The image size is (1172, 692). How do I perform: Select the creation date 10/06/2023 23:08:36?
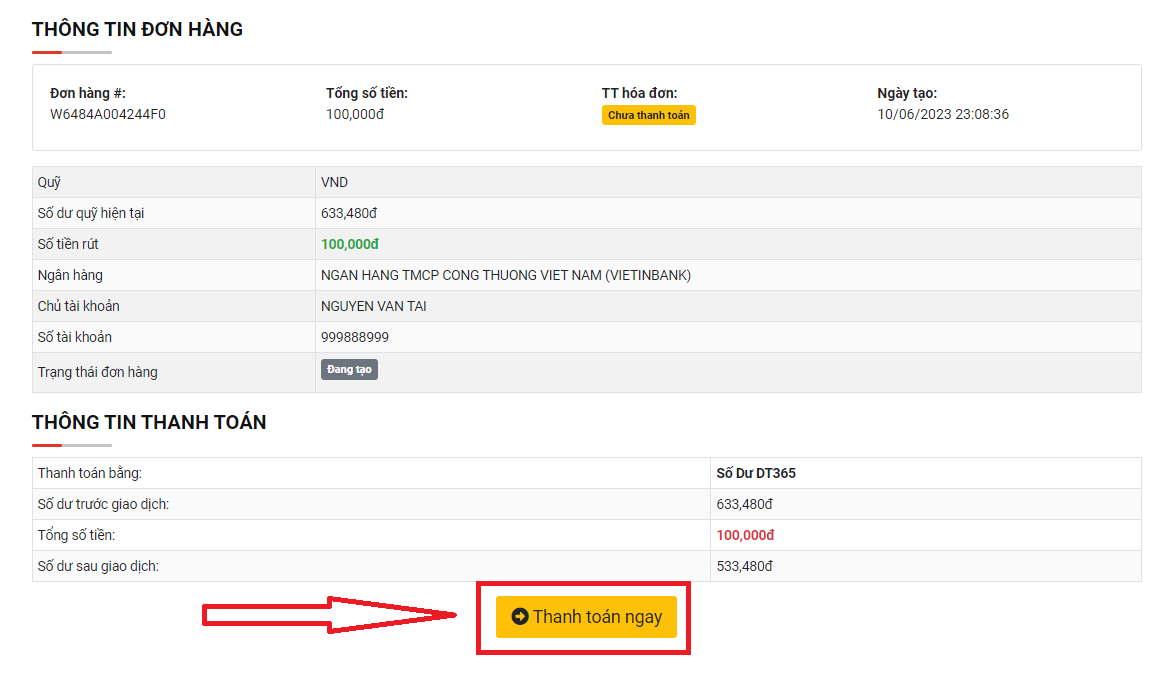[x=943, y=114]
